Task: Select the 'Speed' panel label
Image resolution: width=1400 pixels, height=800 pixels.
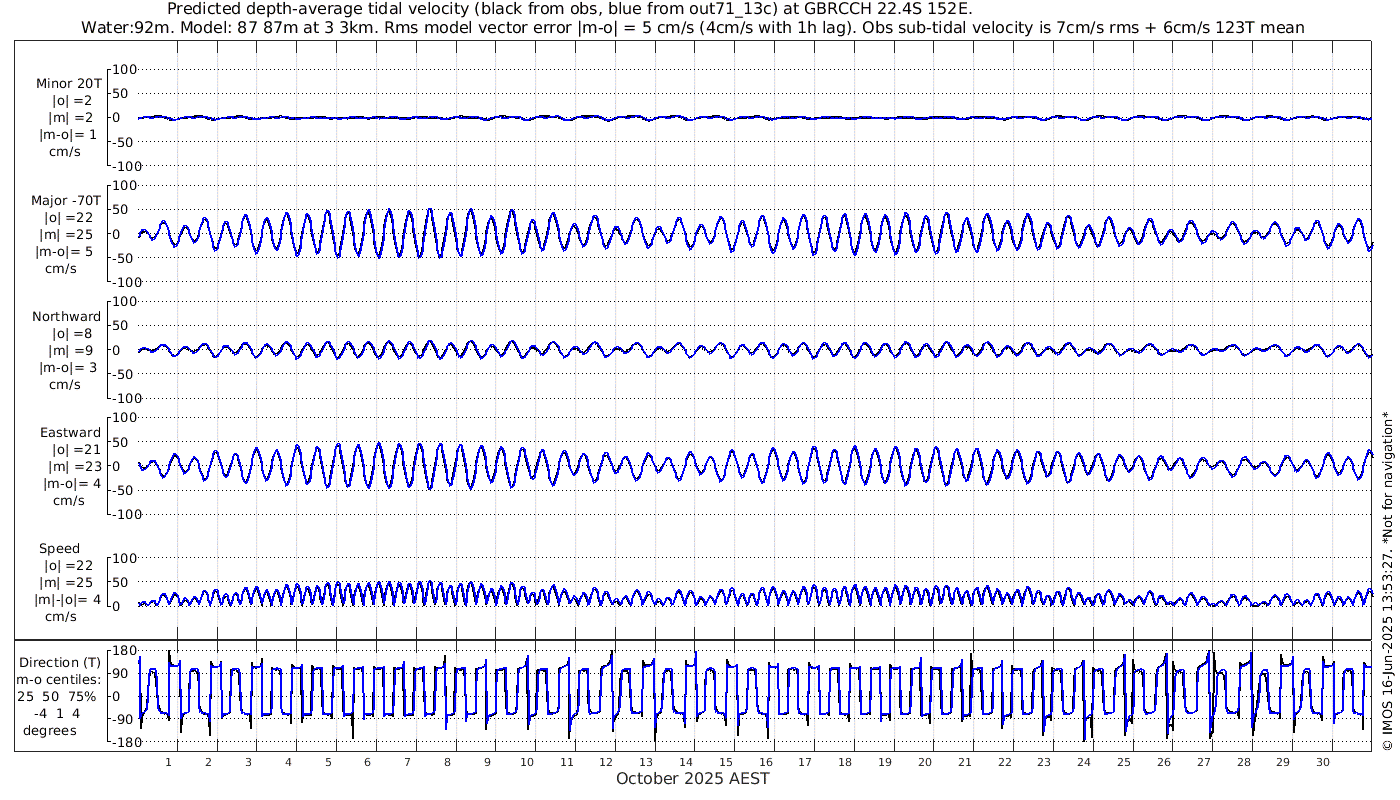Action: (x=59, y=549)
